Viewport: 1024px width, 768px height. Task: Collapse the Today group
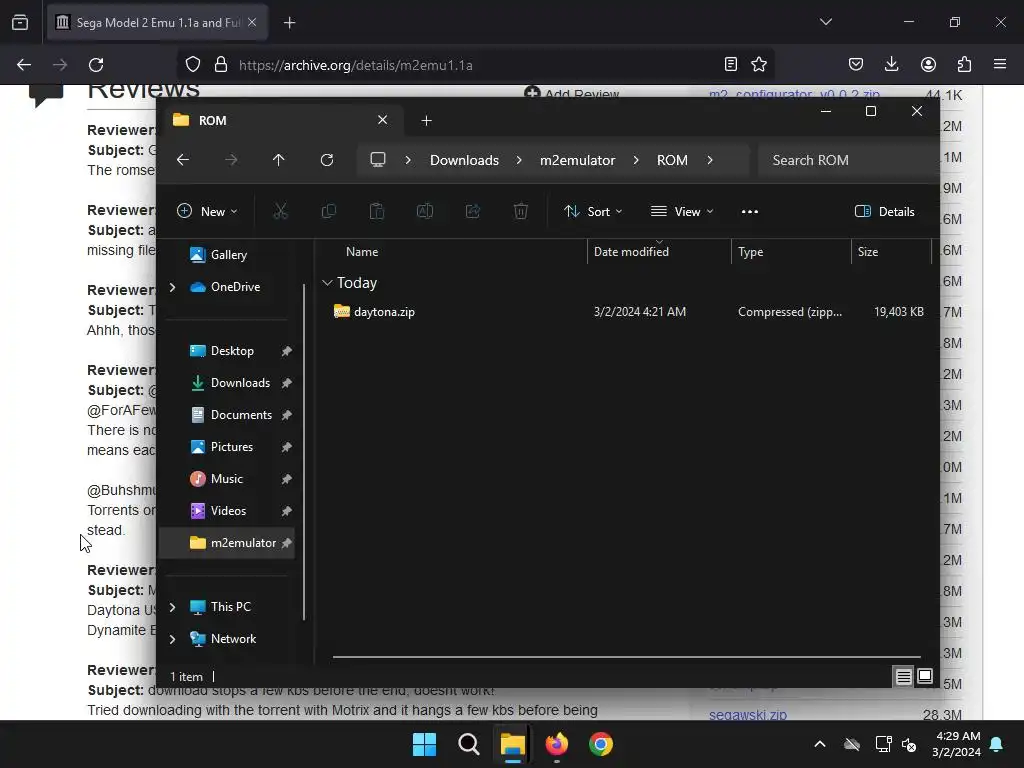click(x=327, y=283)
